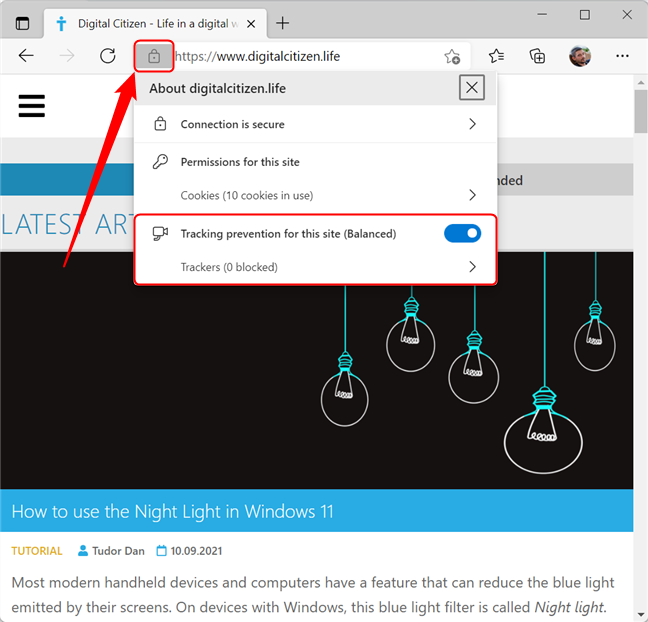648x622 pixels.
Task: Open Cookies (10 cookies in use)
Action: click(315, 195)
